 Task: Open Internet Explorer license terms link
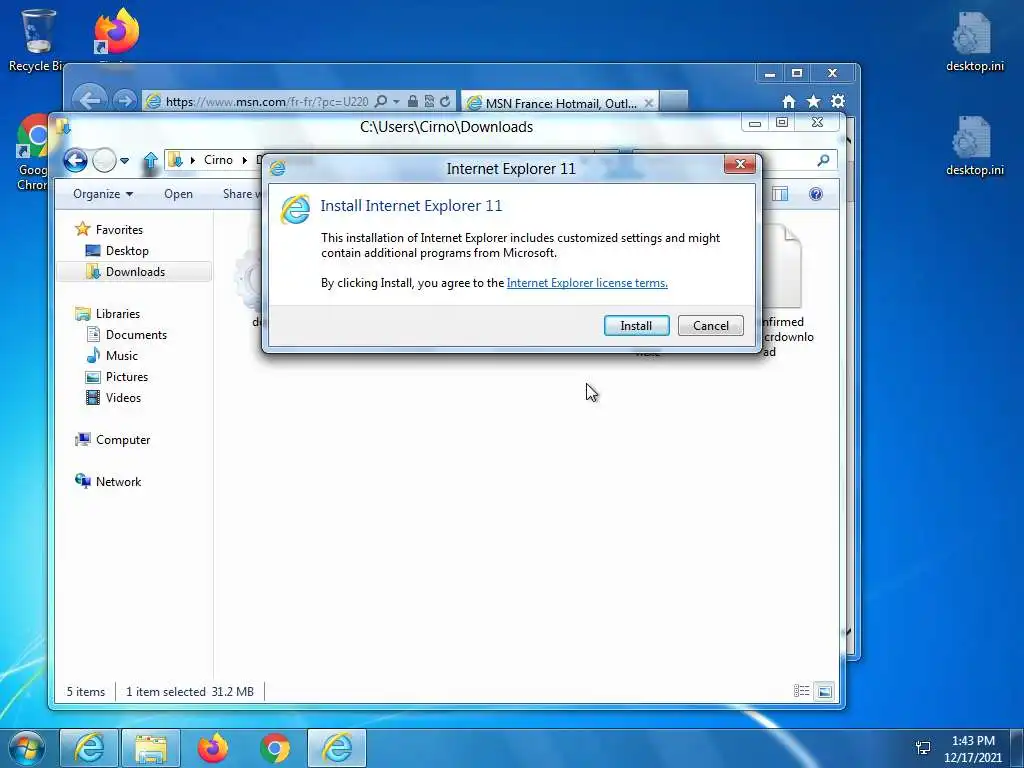coord(587,283)
